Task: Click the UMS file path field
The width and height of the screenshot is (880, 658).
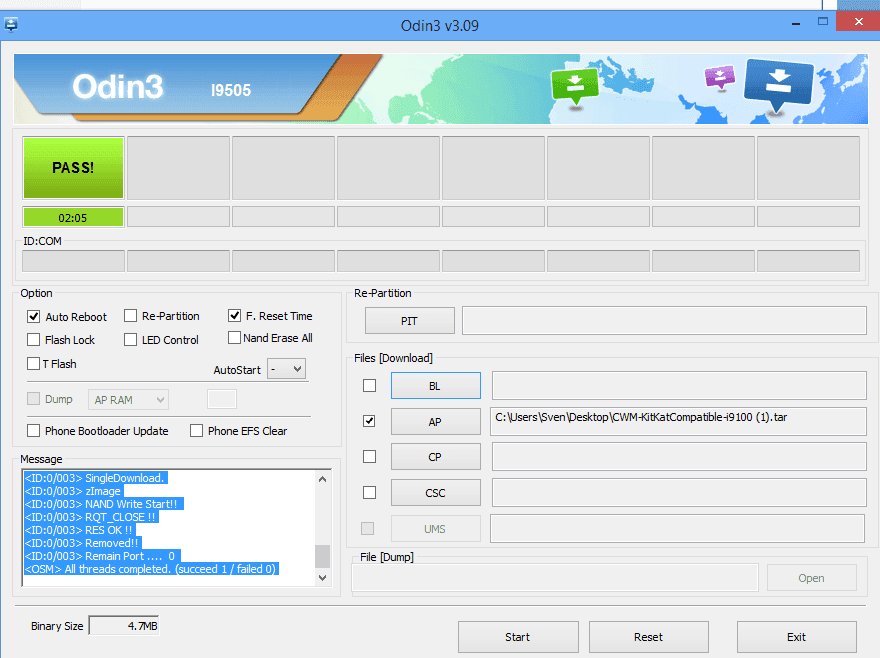Action: 677,528
